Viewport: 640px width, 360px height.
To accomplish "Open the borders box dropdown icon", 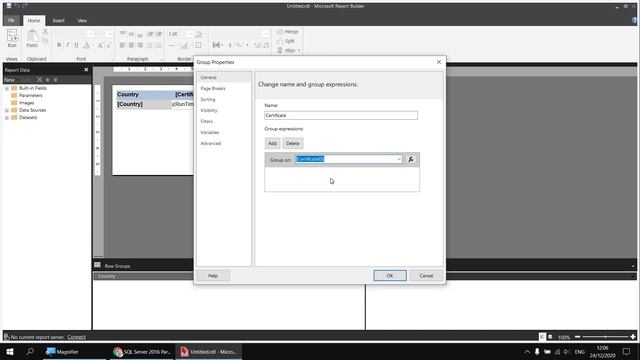I will pos(199,45).
